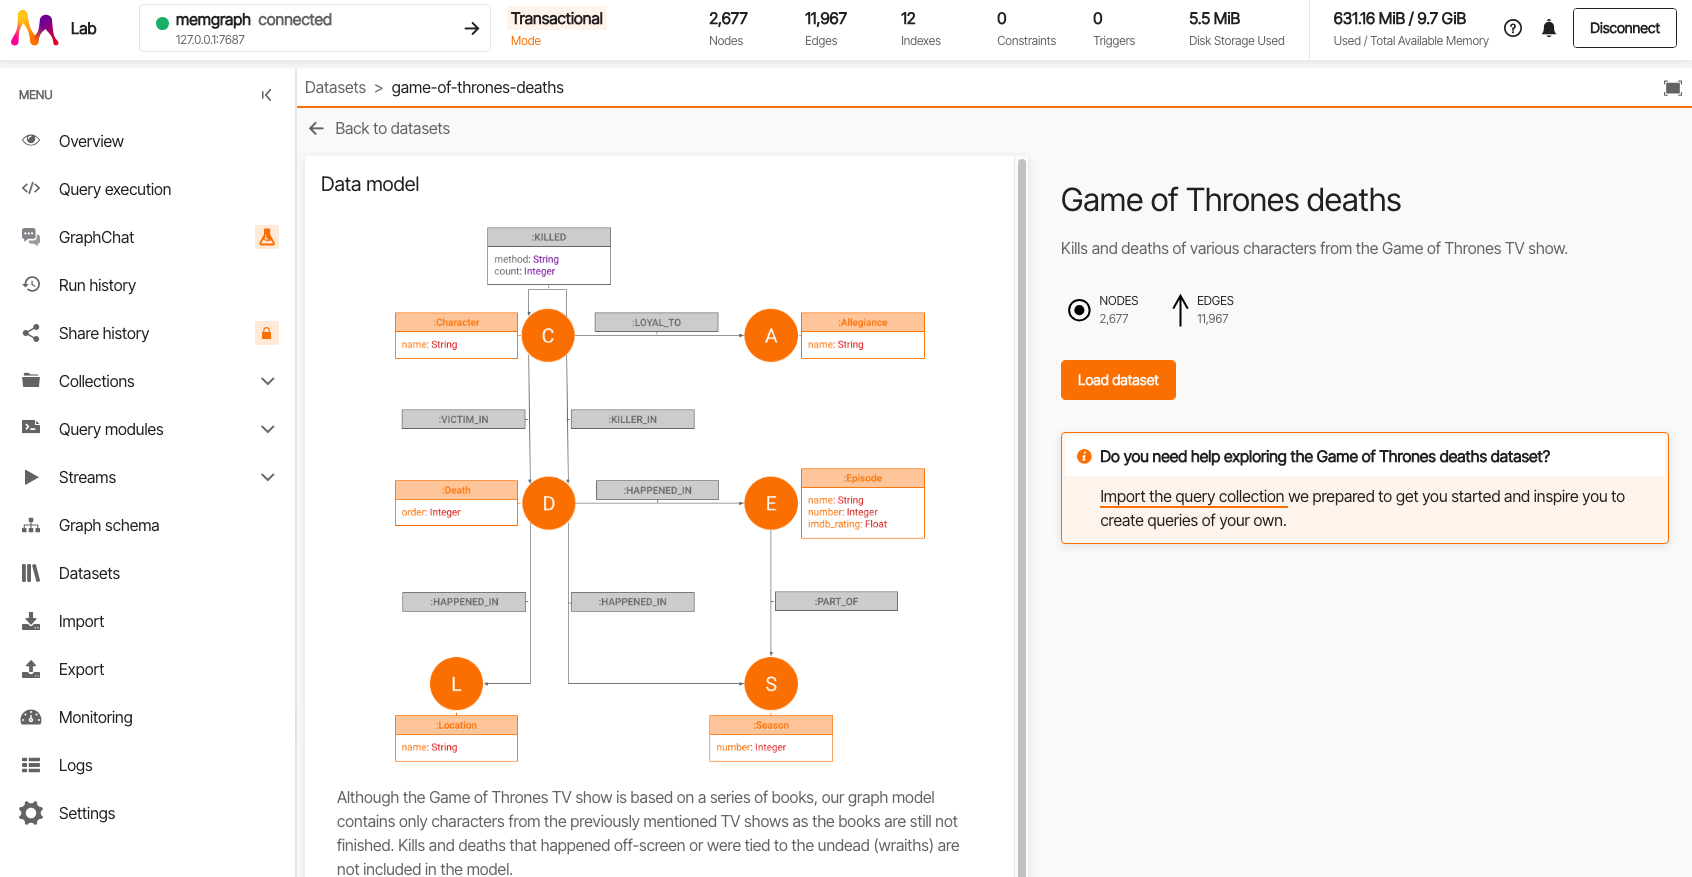
Task: Click the 0 Triggers statistic
Action: point(1114,29)
